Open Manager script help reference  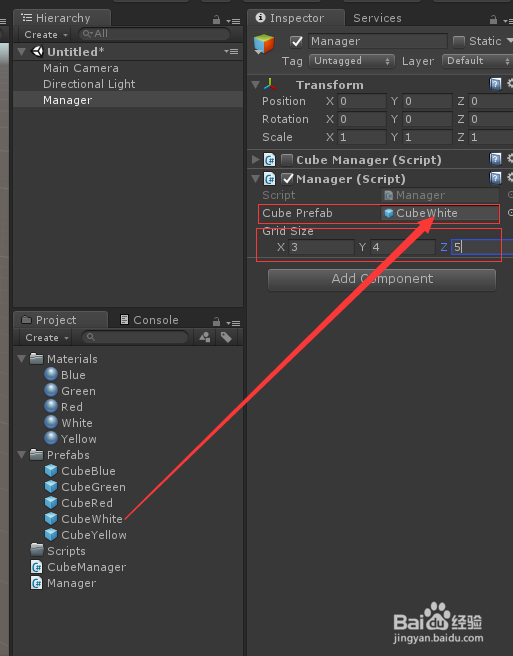[495, 178]
